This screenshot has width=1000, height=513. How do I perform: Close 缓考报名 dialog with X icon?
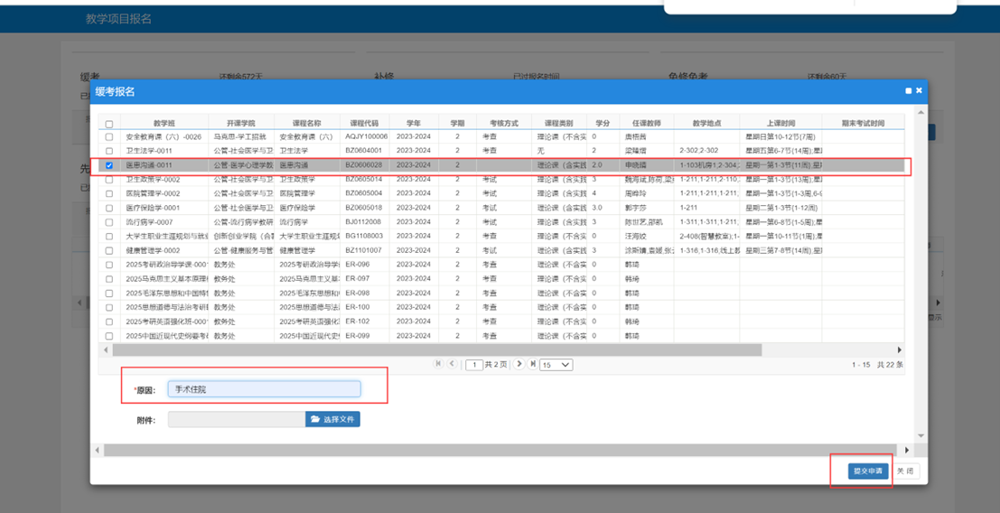click(x=919, y=91)
